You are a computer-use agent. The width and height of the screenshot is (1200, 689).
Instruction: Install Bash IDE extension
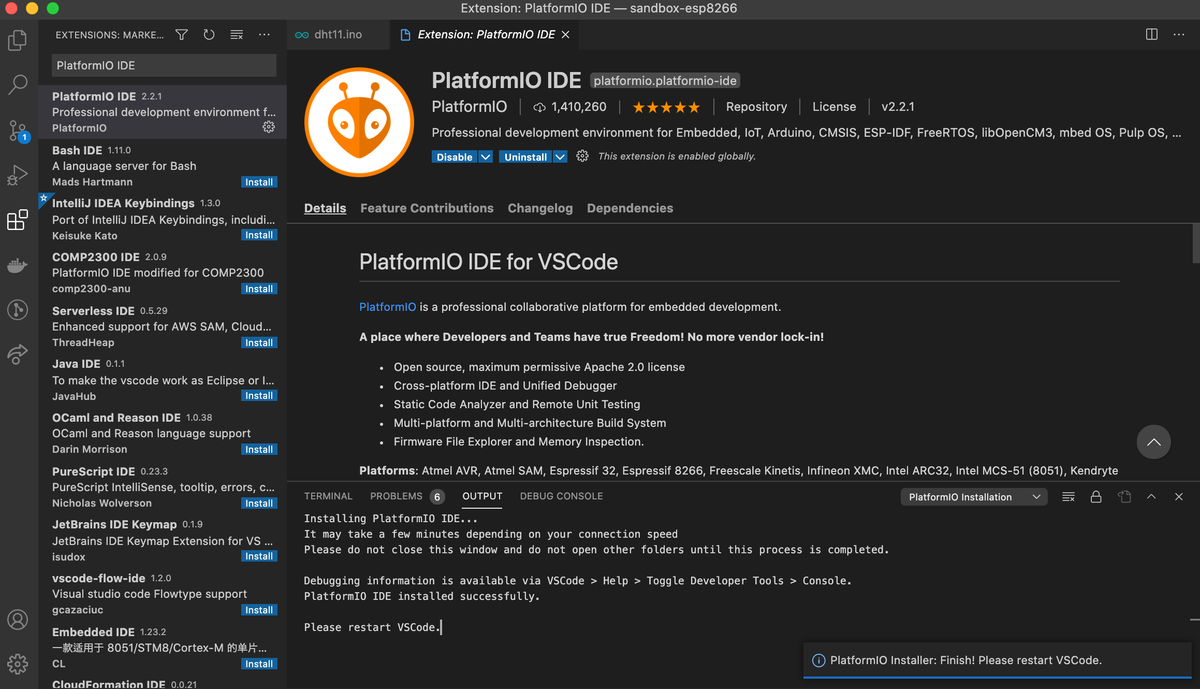259,182
